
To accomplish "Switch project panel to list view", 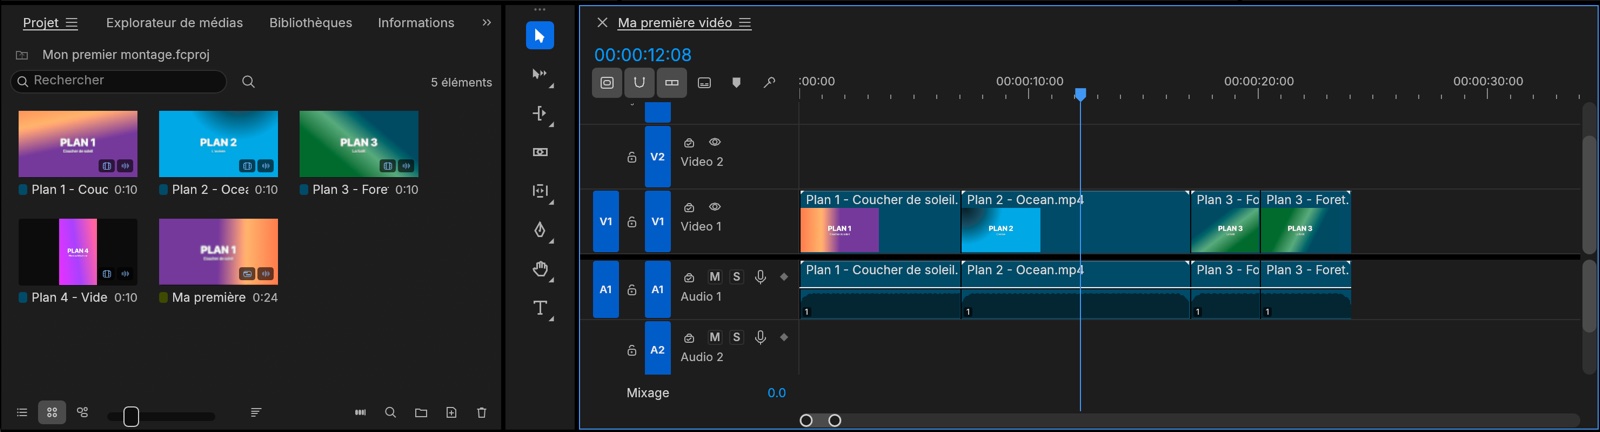I will pyautogui.click(x=22, y=412).
